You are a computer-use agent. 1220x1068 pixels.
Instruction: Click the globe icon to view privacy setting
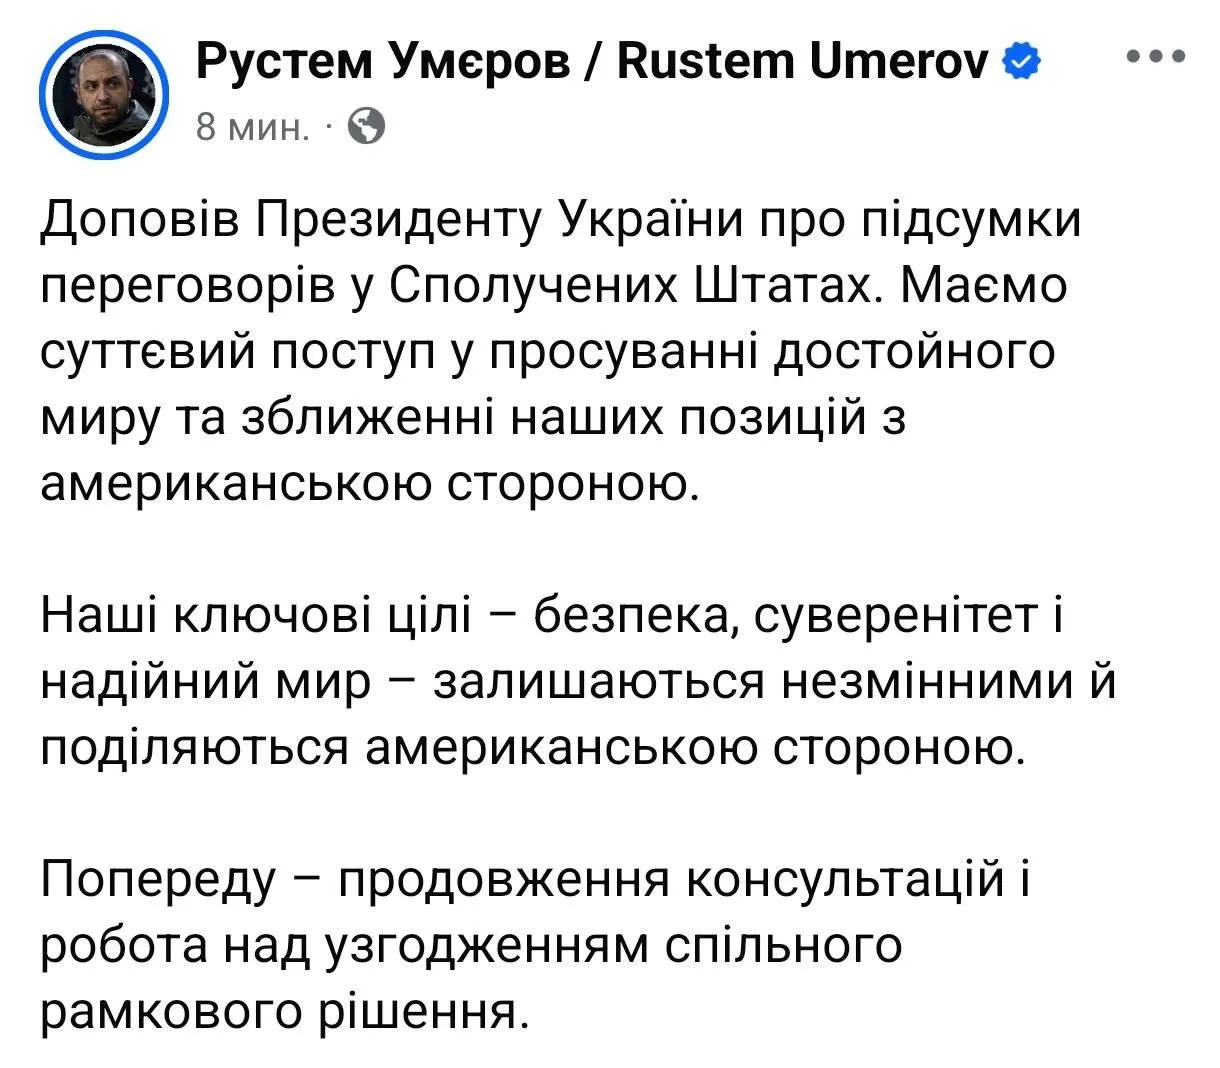click(369, 127)
